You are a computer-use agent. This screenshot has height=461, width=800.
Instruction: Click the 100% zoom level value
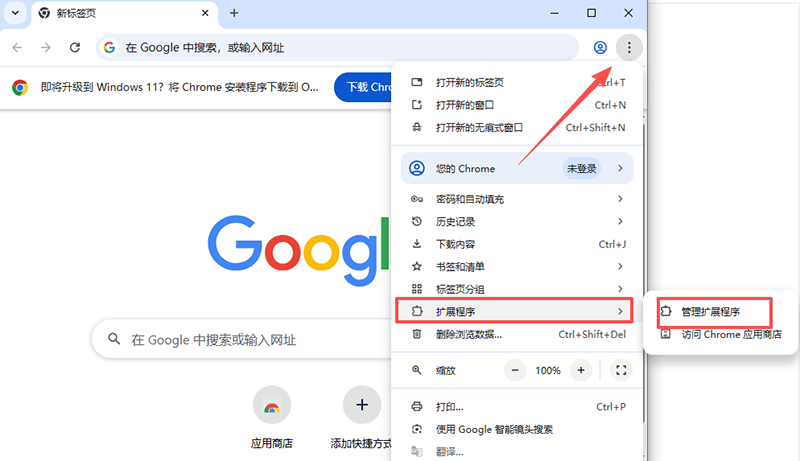tap(547, 371)
